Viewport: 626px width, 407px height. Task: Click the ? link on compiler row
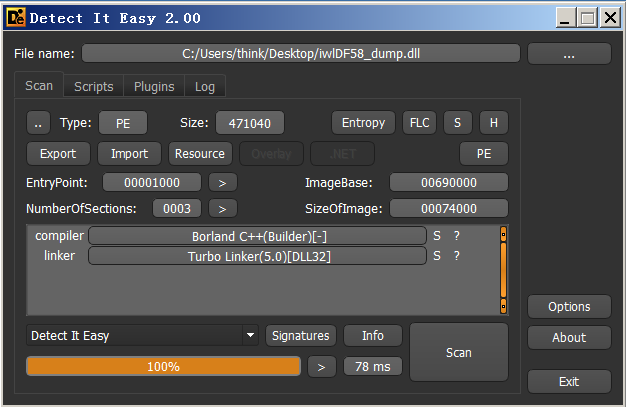[457, 236]
